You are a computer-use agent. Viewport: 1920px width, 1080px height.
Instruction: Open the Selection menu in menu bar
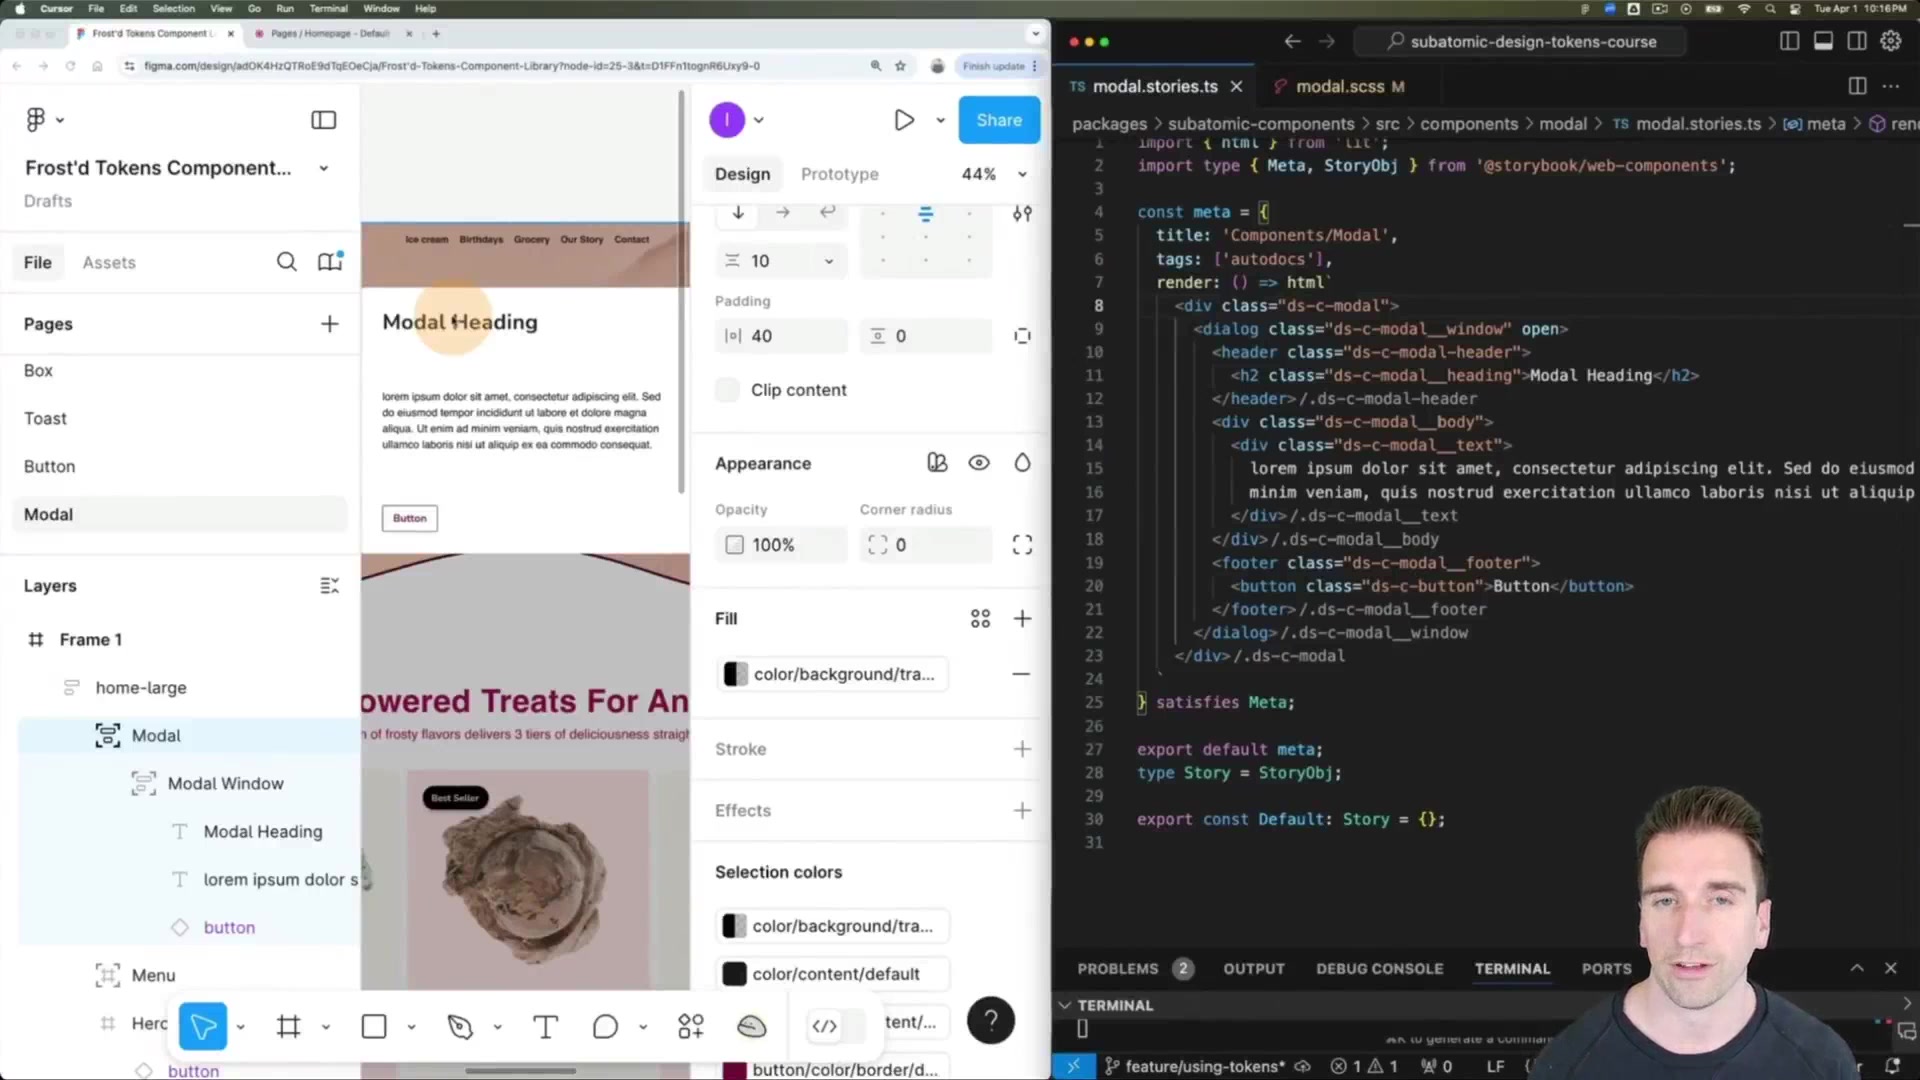(173, 8)
